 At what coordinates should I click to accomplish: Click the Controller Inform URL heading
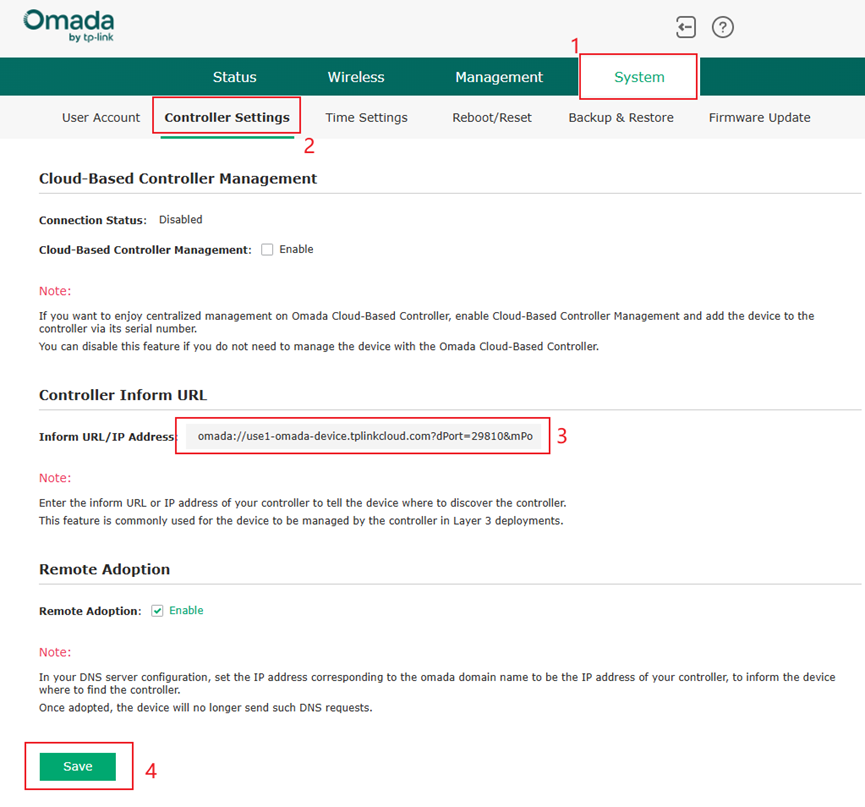(x=123, y=395)
